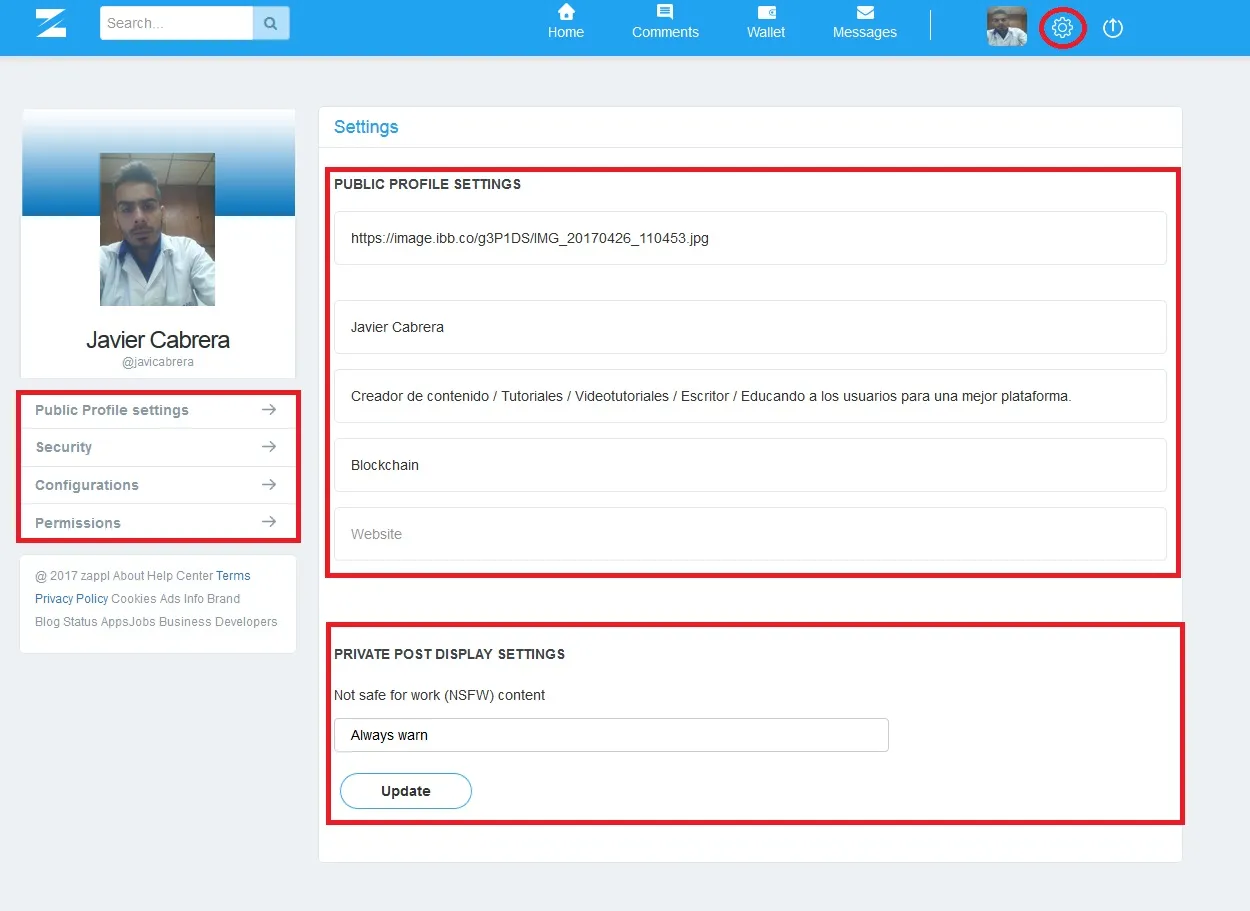Open the Privacy Policy link

pyautogui.click(x=71, y=599)
